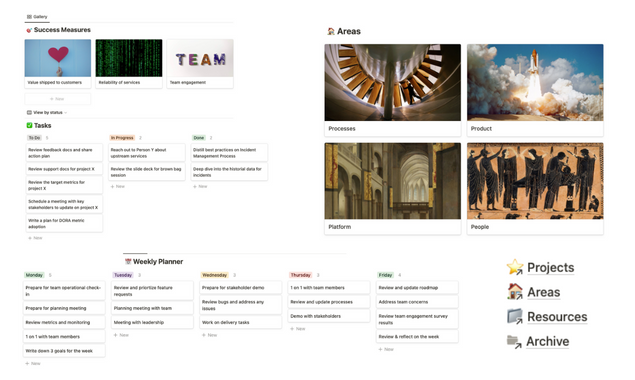Click the green checkbox icon next to Tasks
This screenshot has width=635, height=380.
[29, 126]
